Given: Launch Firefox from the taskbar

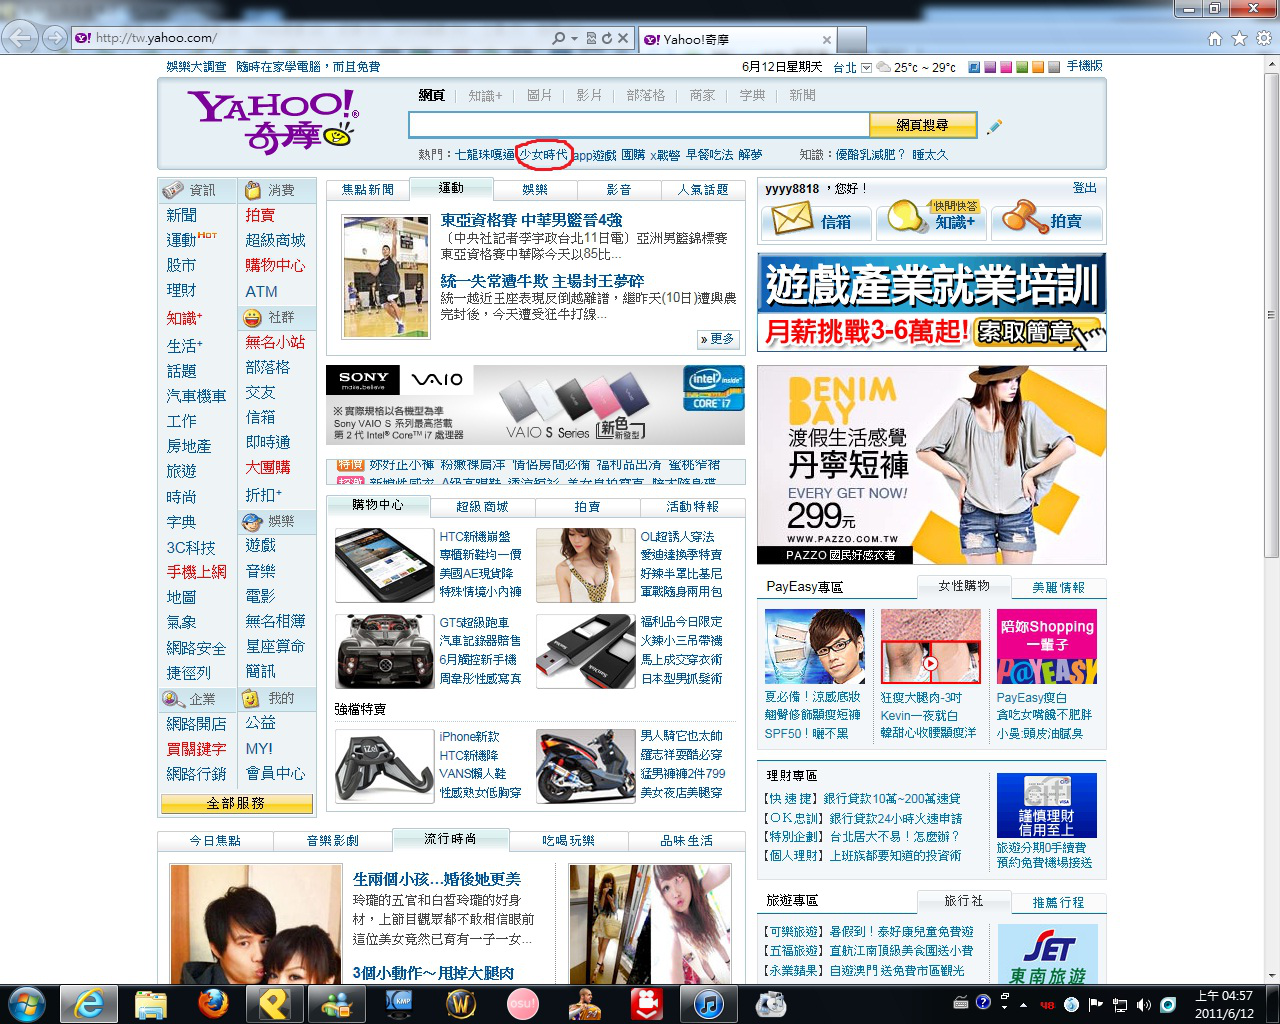Looking at the screenshot, I should 213,1003.
